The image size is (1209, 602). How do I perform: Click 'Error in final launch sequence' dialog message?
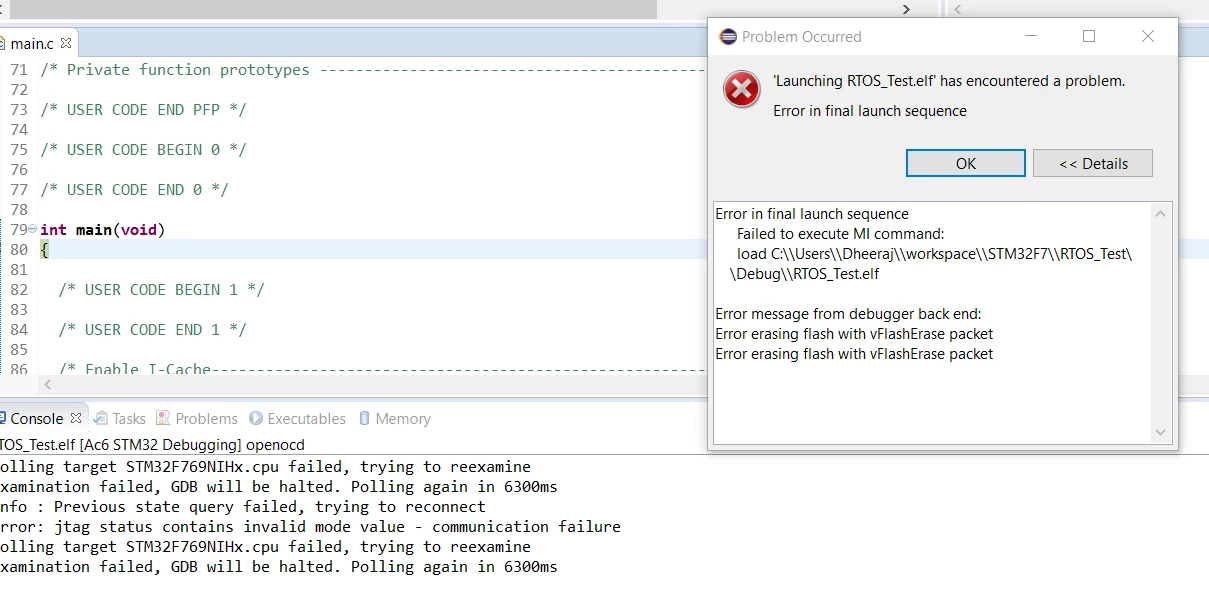coord(869,111)
